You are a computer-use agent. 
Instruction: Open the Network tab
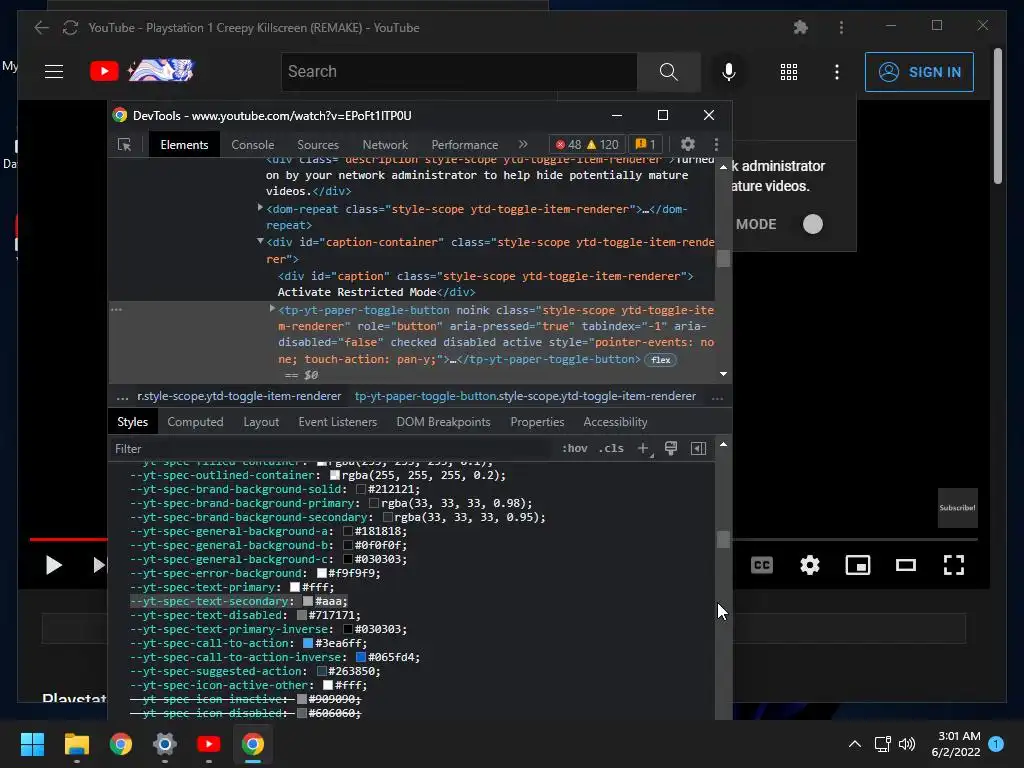coord(385,145)
